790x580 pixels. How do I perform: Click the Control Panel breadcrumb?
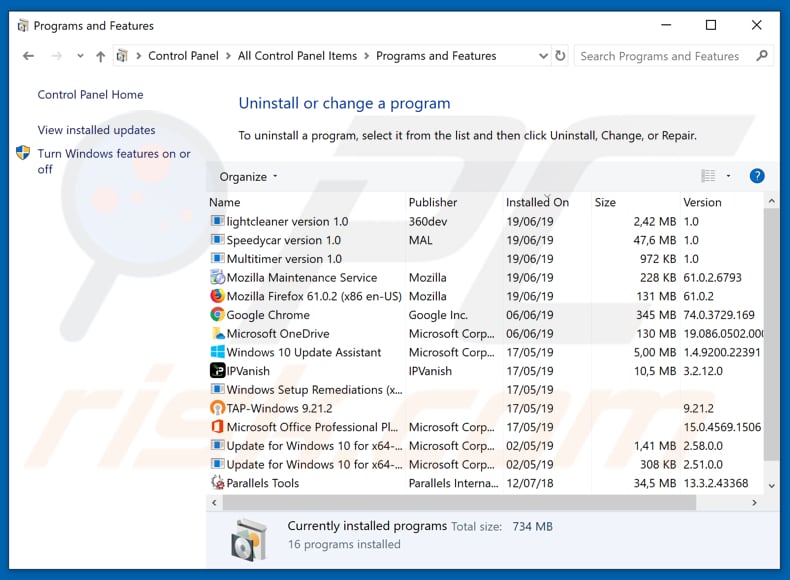183,55
